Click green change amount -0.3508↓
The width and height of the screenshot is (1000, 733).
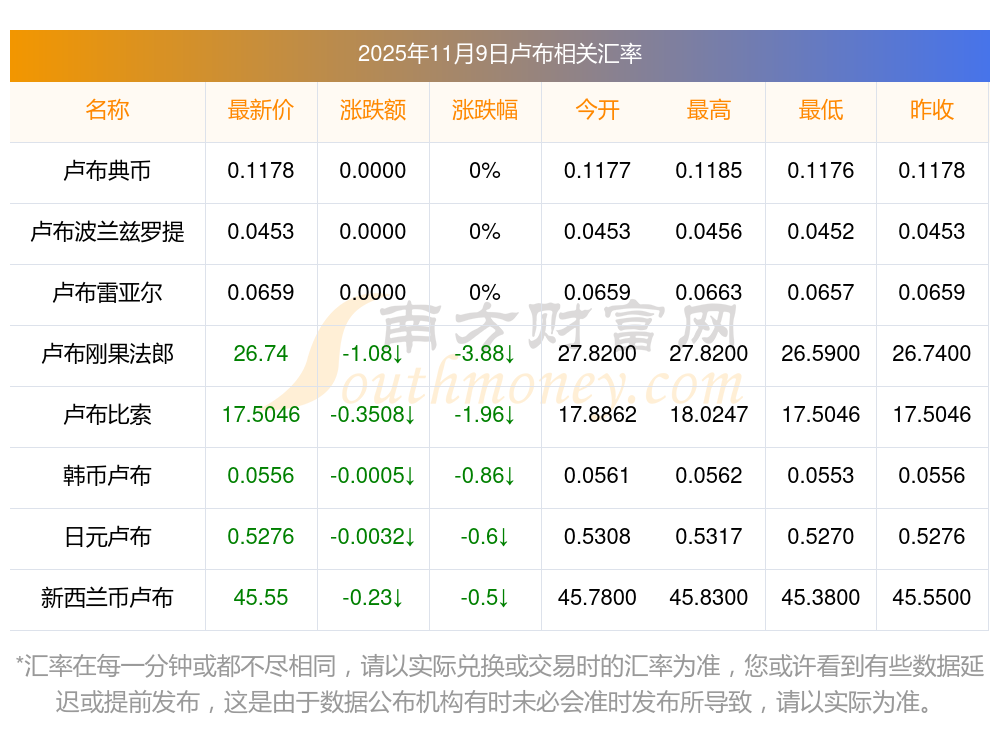pos(372,415)
